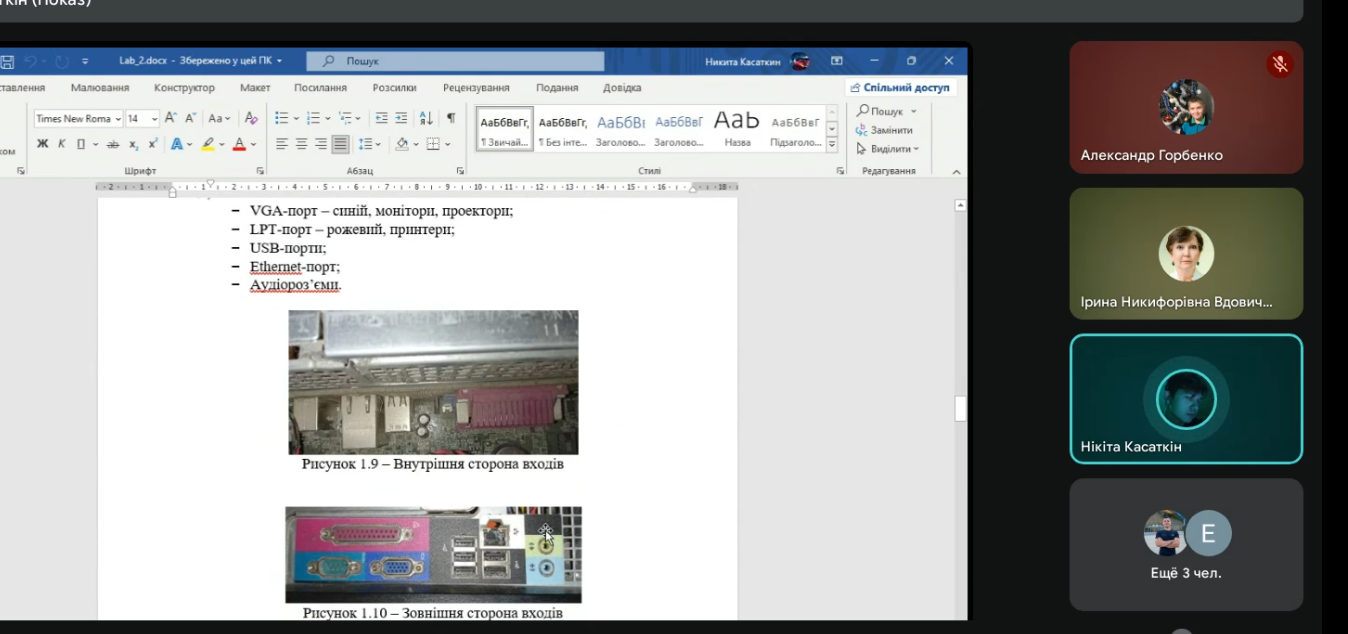Increase font size with the grow font icon
This screenshot has width=1348, height=634.
pyautogui.click(x=171, y=118)
